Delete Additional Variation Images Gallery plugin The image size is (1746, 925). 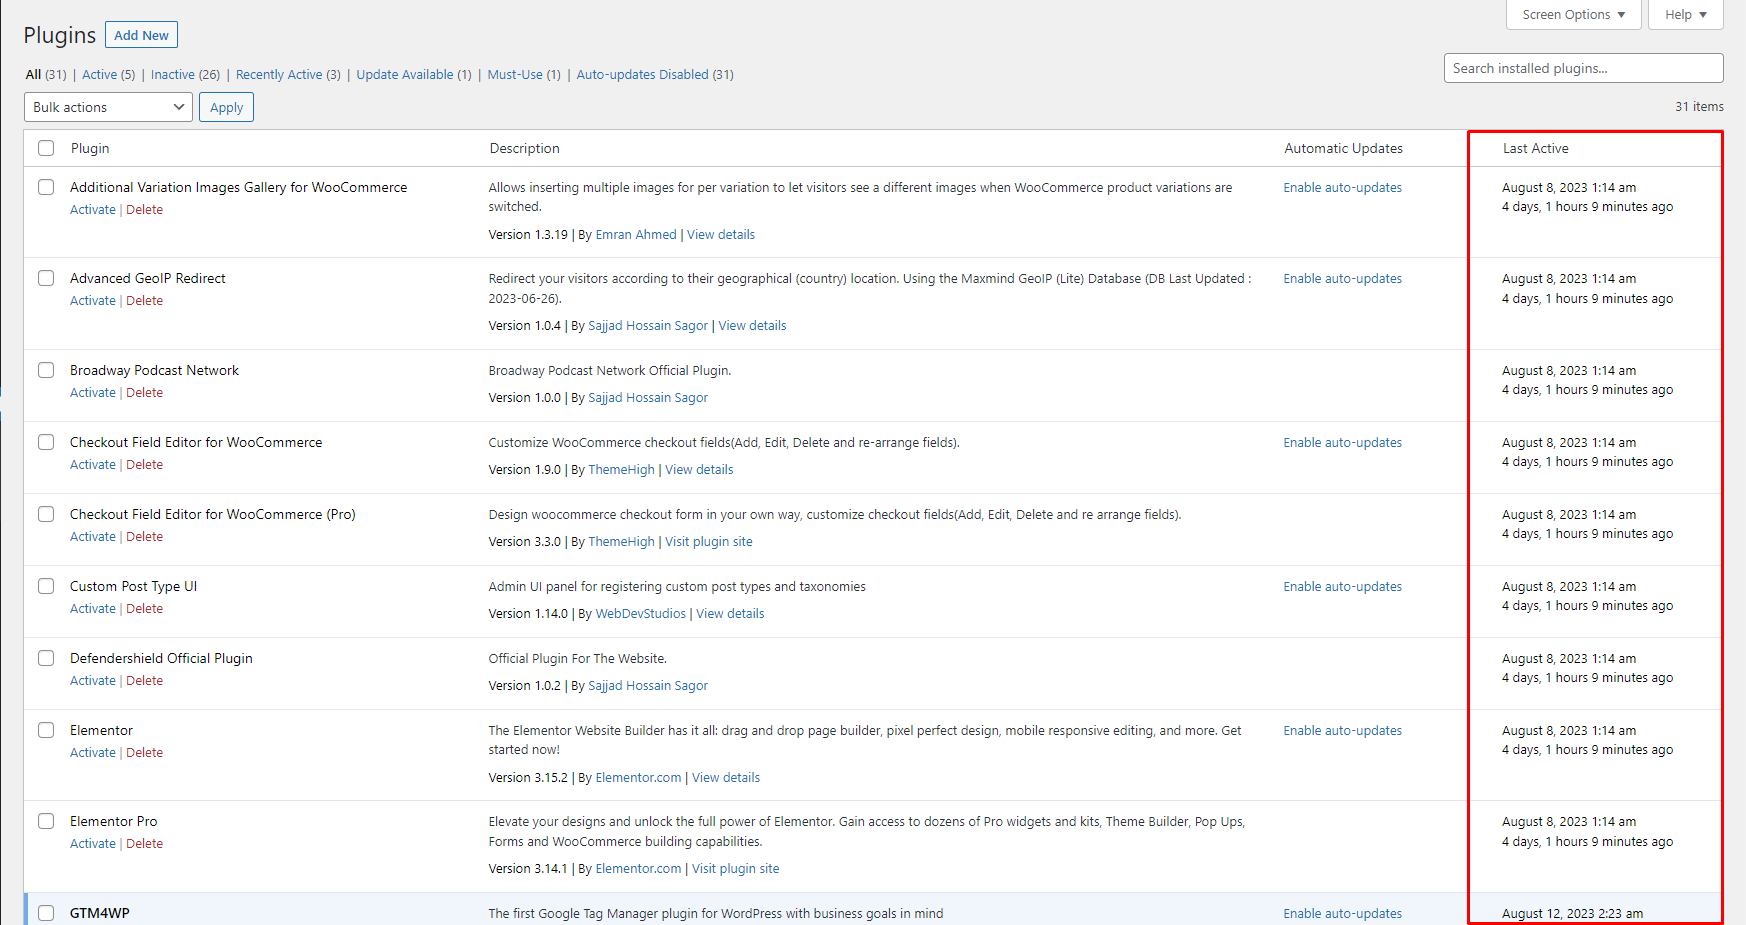point(144,210)
